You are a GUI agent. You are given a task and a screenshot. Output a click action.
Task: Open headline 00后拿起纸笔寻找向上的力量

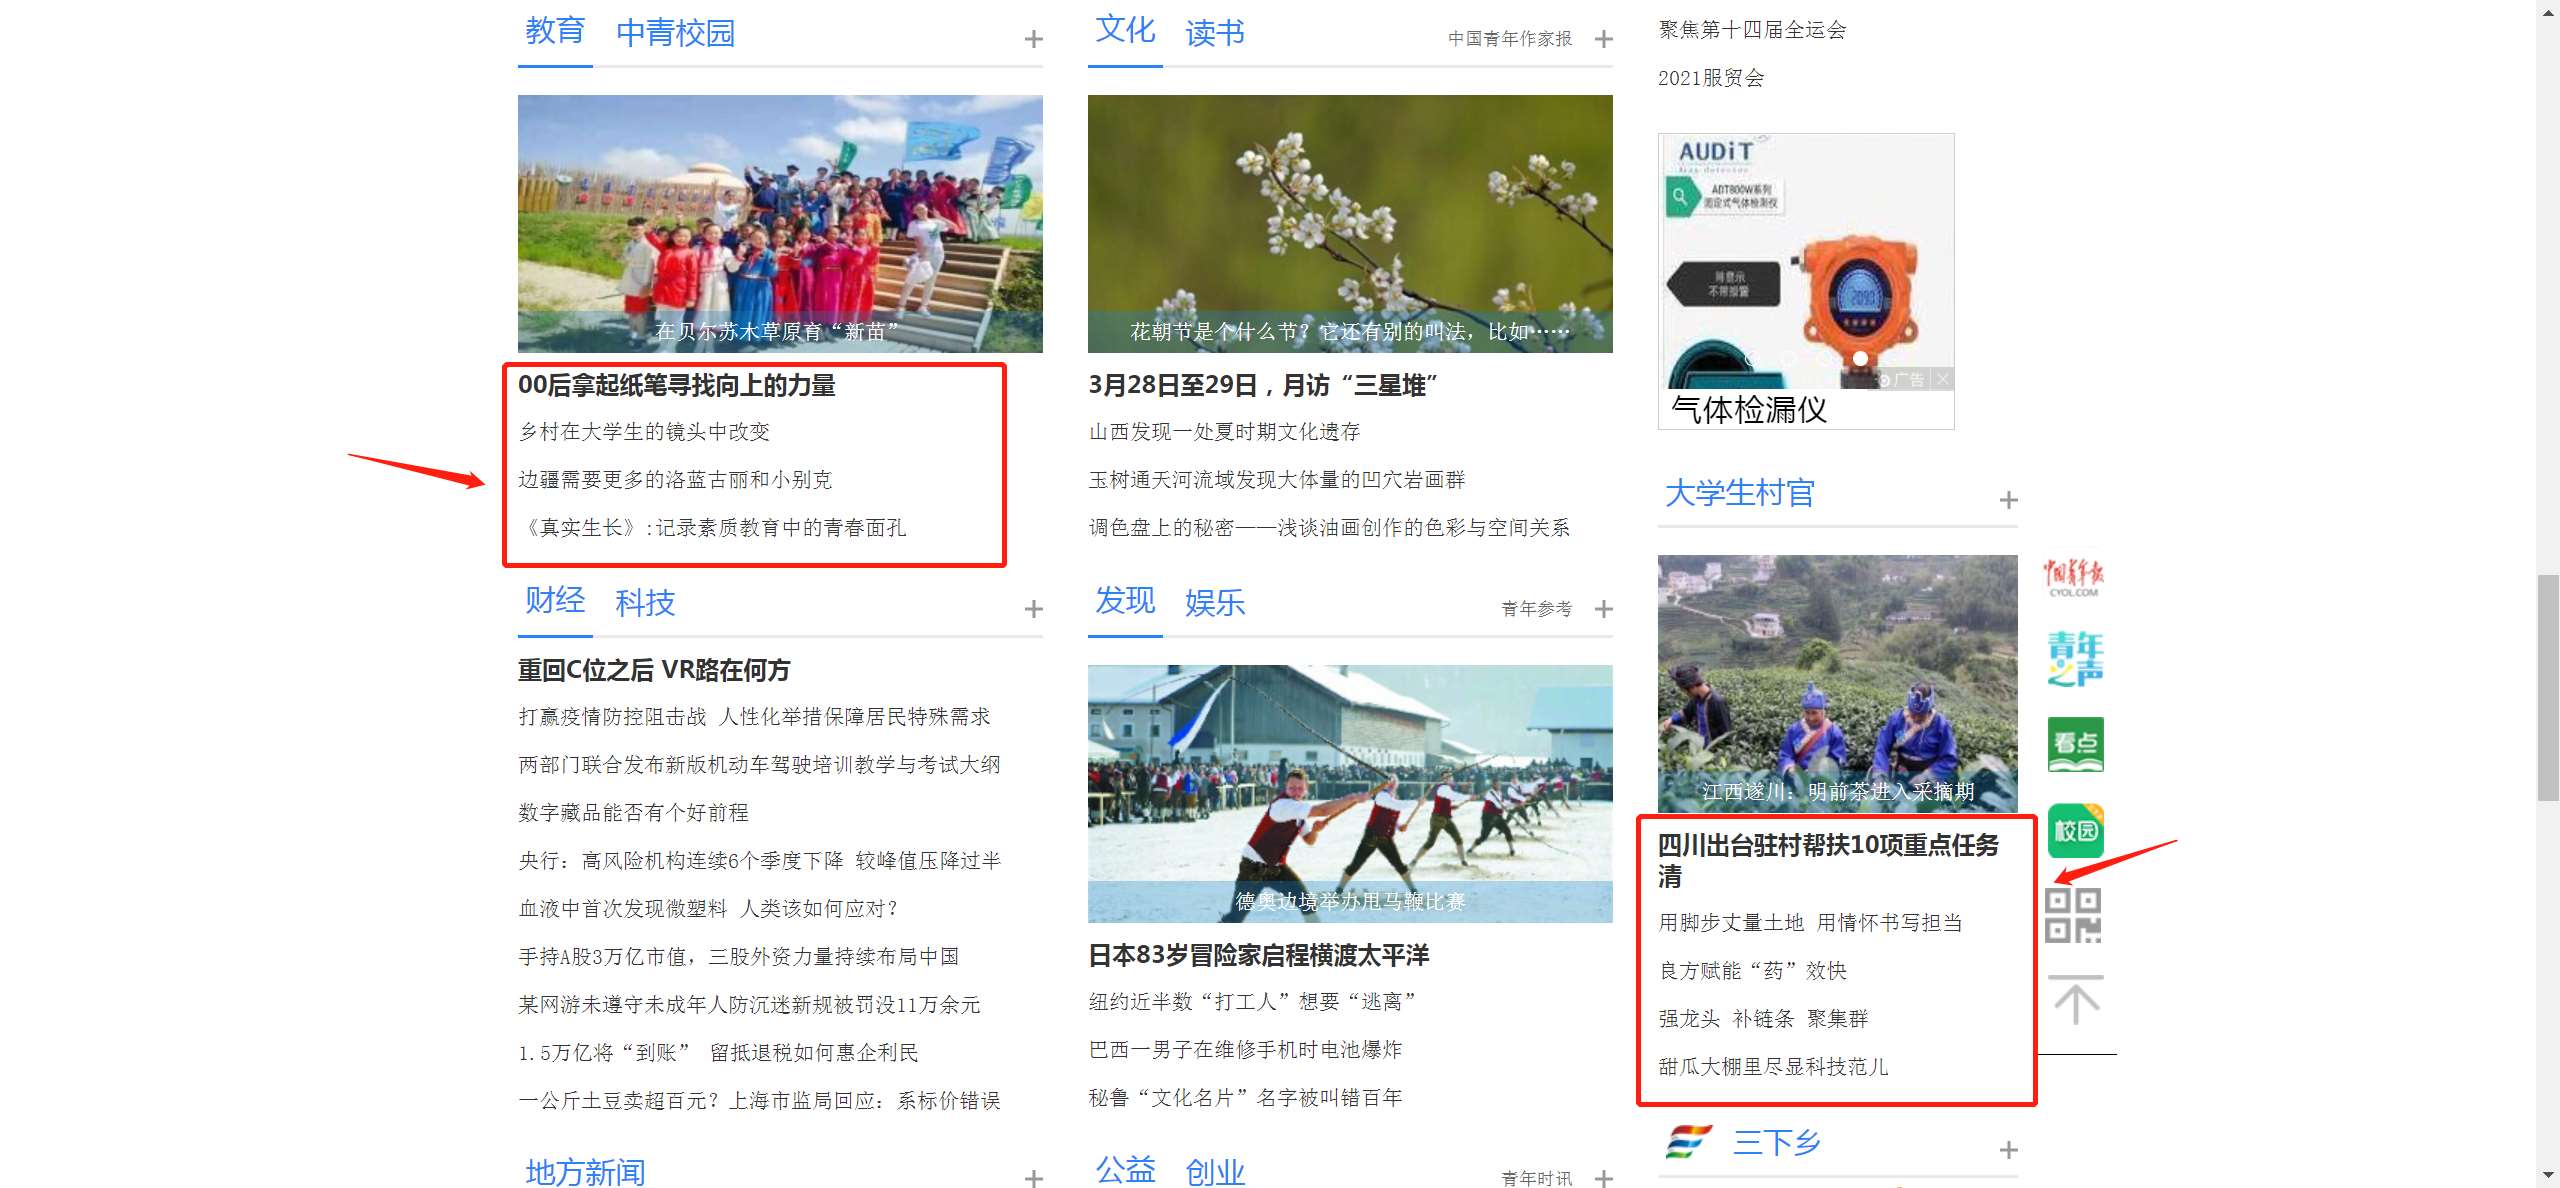click(677, 385)
